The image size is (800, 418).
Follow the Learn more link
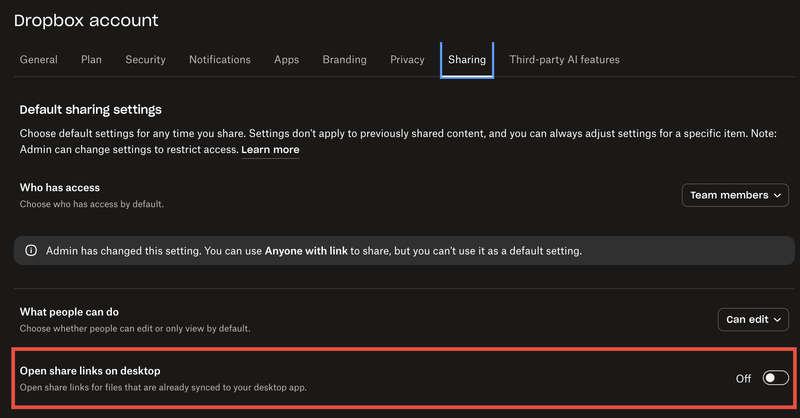[x=270, y=150]
